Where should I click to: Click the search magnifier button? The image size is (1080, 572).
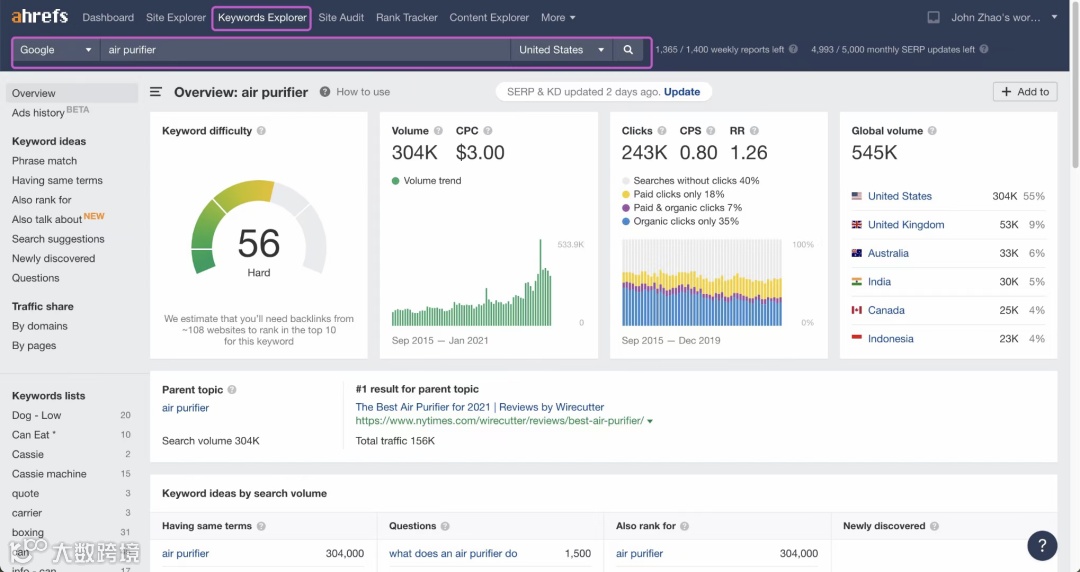click(628, 50)
